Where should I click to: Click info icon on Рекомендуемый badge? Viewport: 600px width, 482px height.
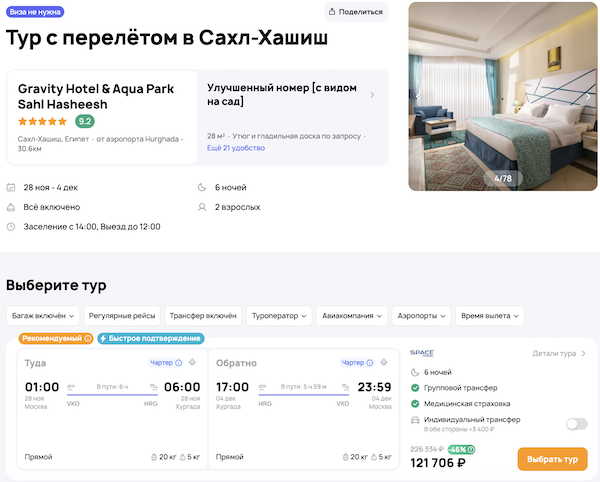pos(88,338)
